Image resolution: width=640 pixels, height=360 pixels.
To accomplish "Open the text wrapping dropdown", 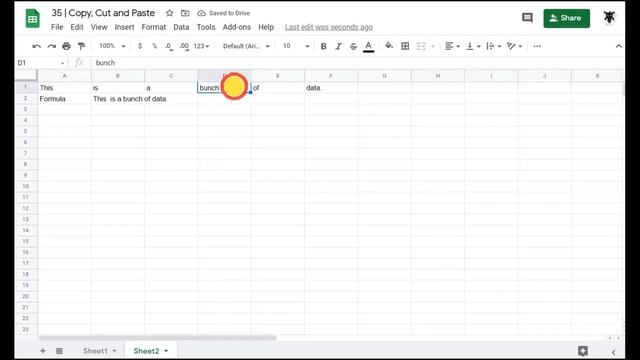I will click(x=494, y=46).
